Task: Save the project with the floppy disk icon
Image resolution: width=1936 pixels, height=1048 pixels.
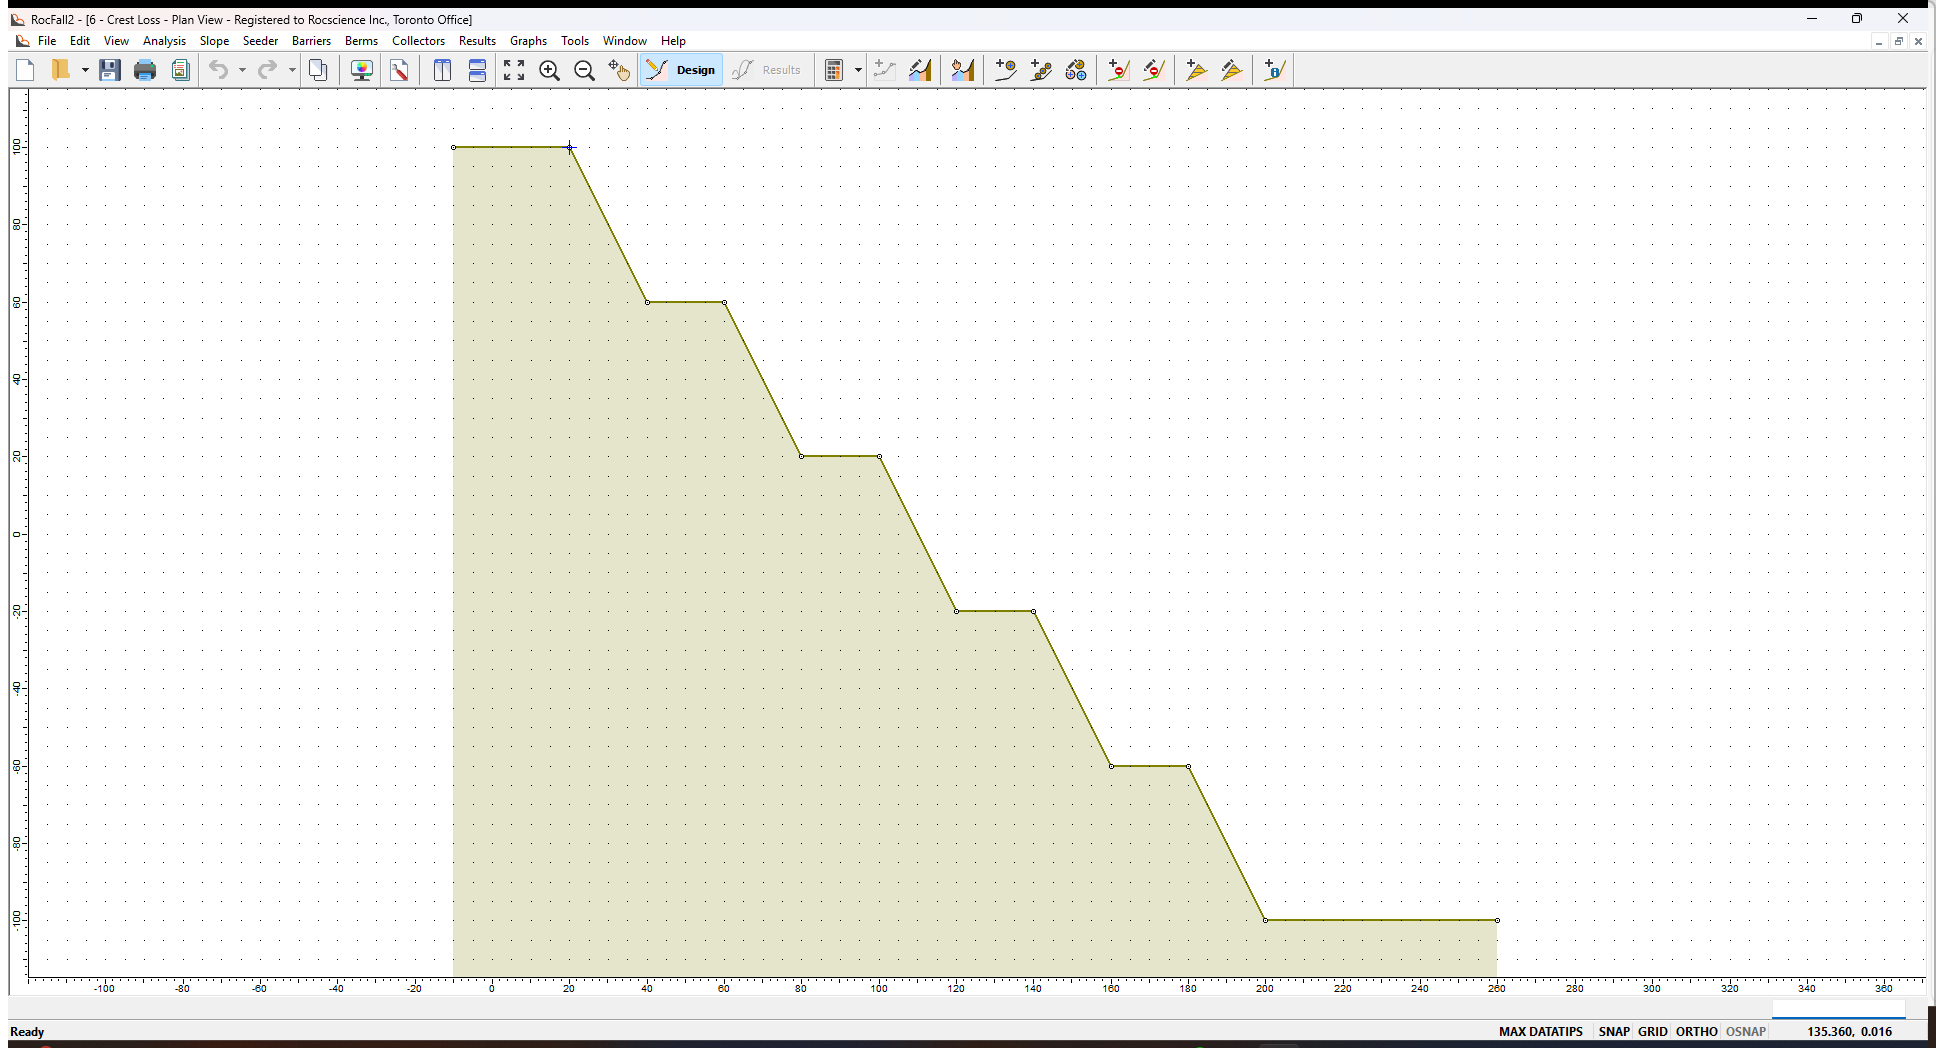Action: [x=110, y=70]
